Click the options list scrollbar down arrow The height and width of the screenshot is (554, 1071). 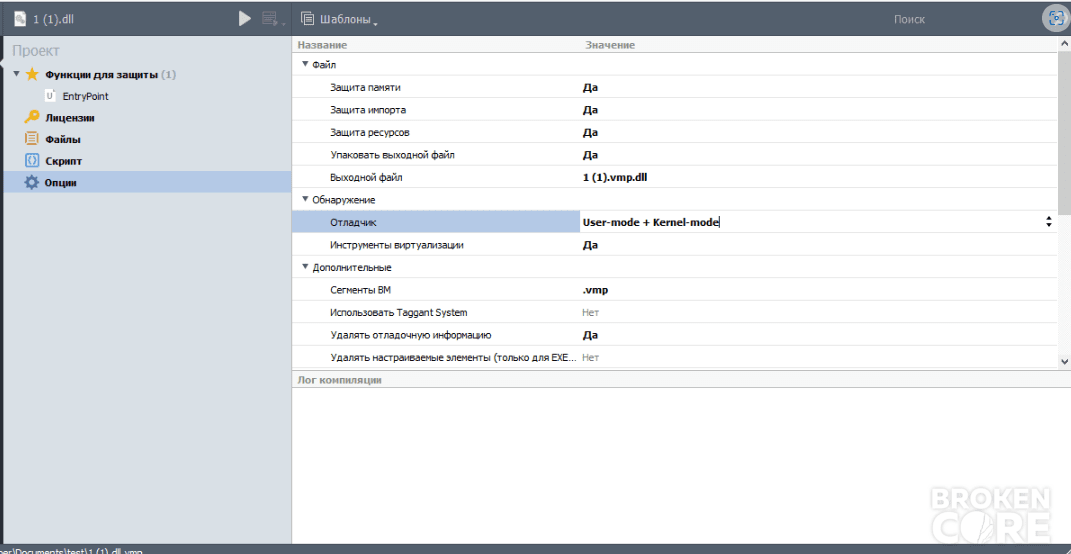click(1063, 361)
